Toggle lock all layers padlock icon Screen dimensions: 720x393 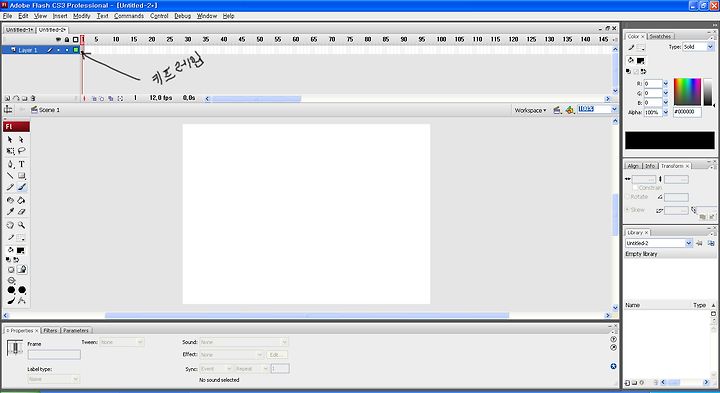tap(67, 39)
